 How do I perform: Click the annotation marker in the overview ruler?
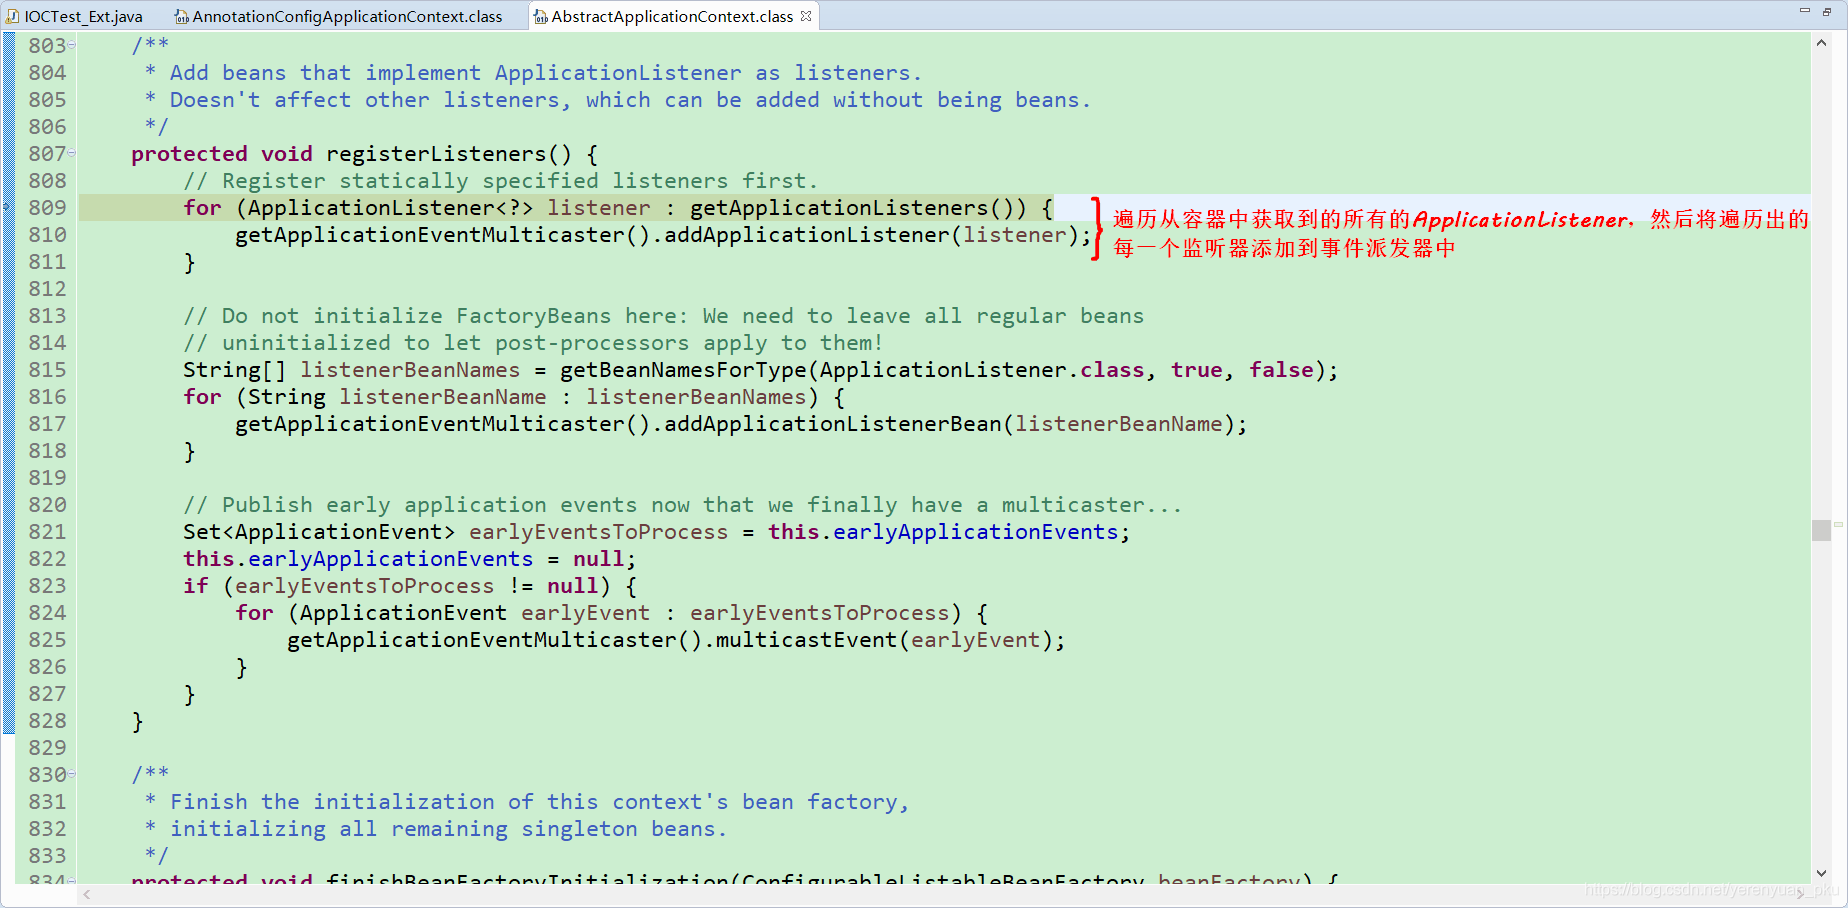tap(1838, 523)
